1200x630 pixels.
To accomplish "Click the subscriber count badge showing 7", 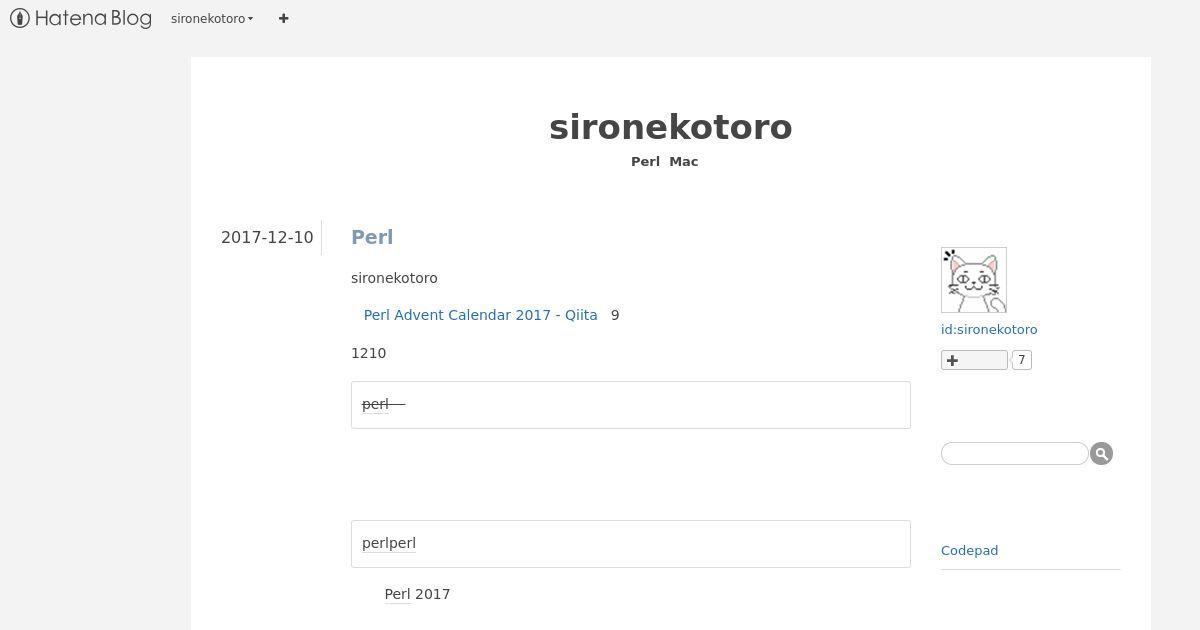I will coord(1021,360).
